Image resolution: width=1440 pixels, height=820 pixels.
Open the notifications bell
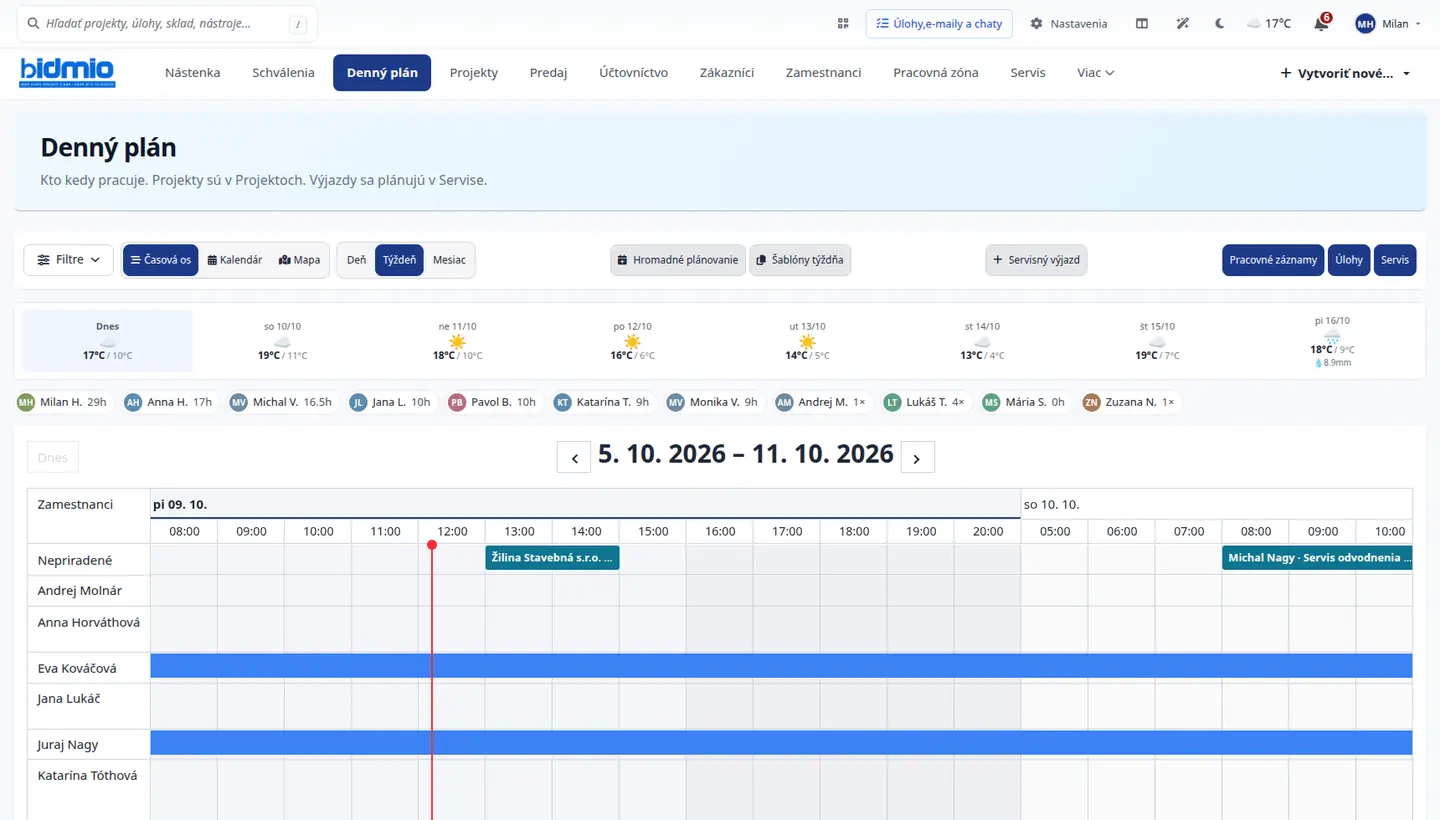tap(1321, 23)
